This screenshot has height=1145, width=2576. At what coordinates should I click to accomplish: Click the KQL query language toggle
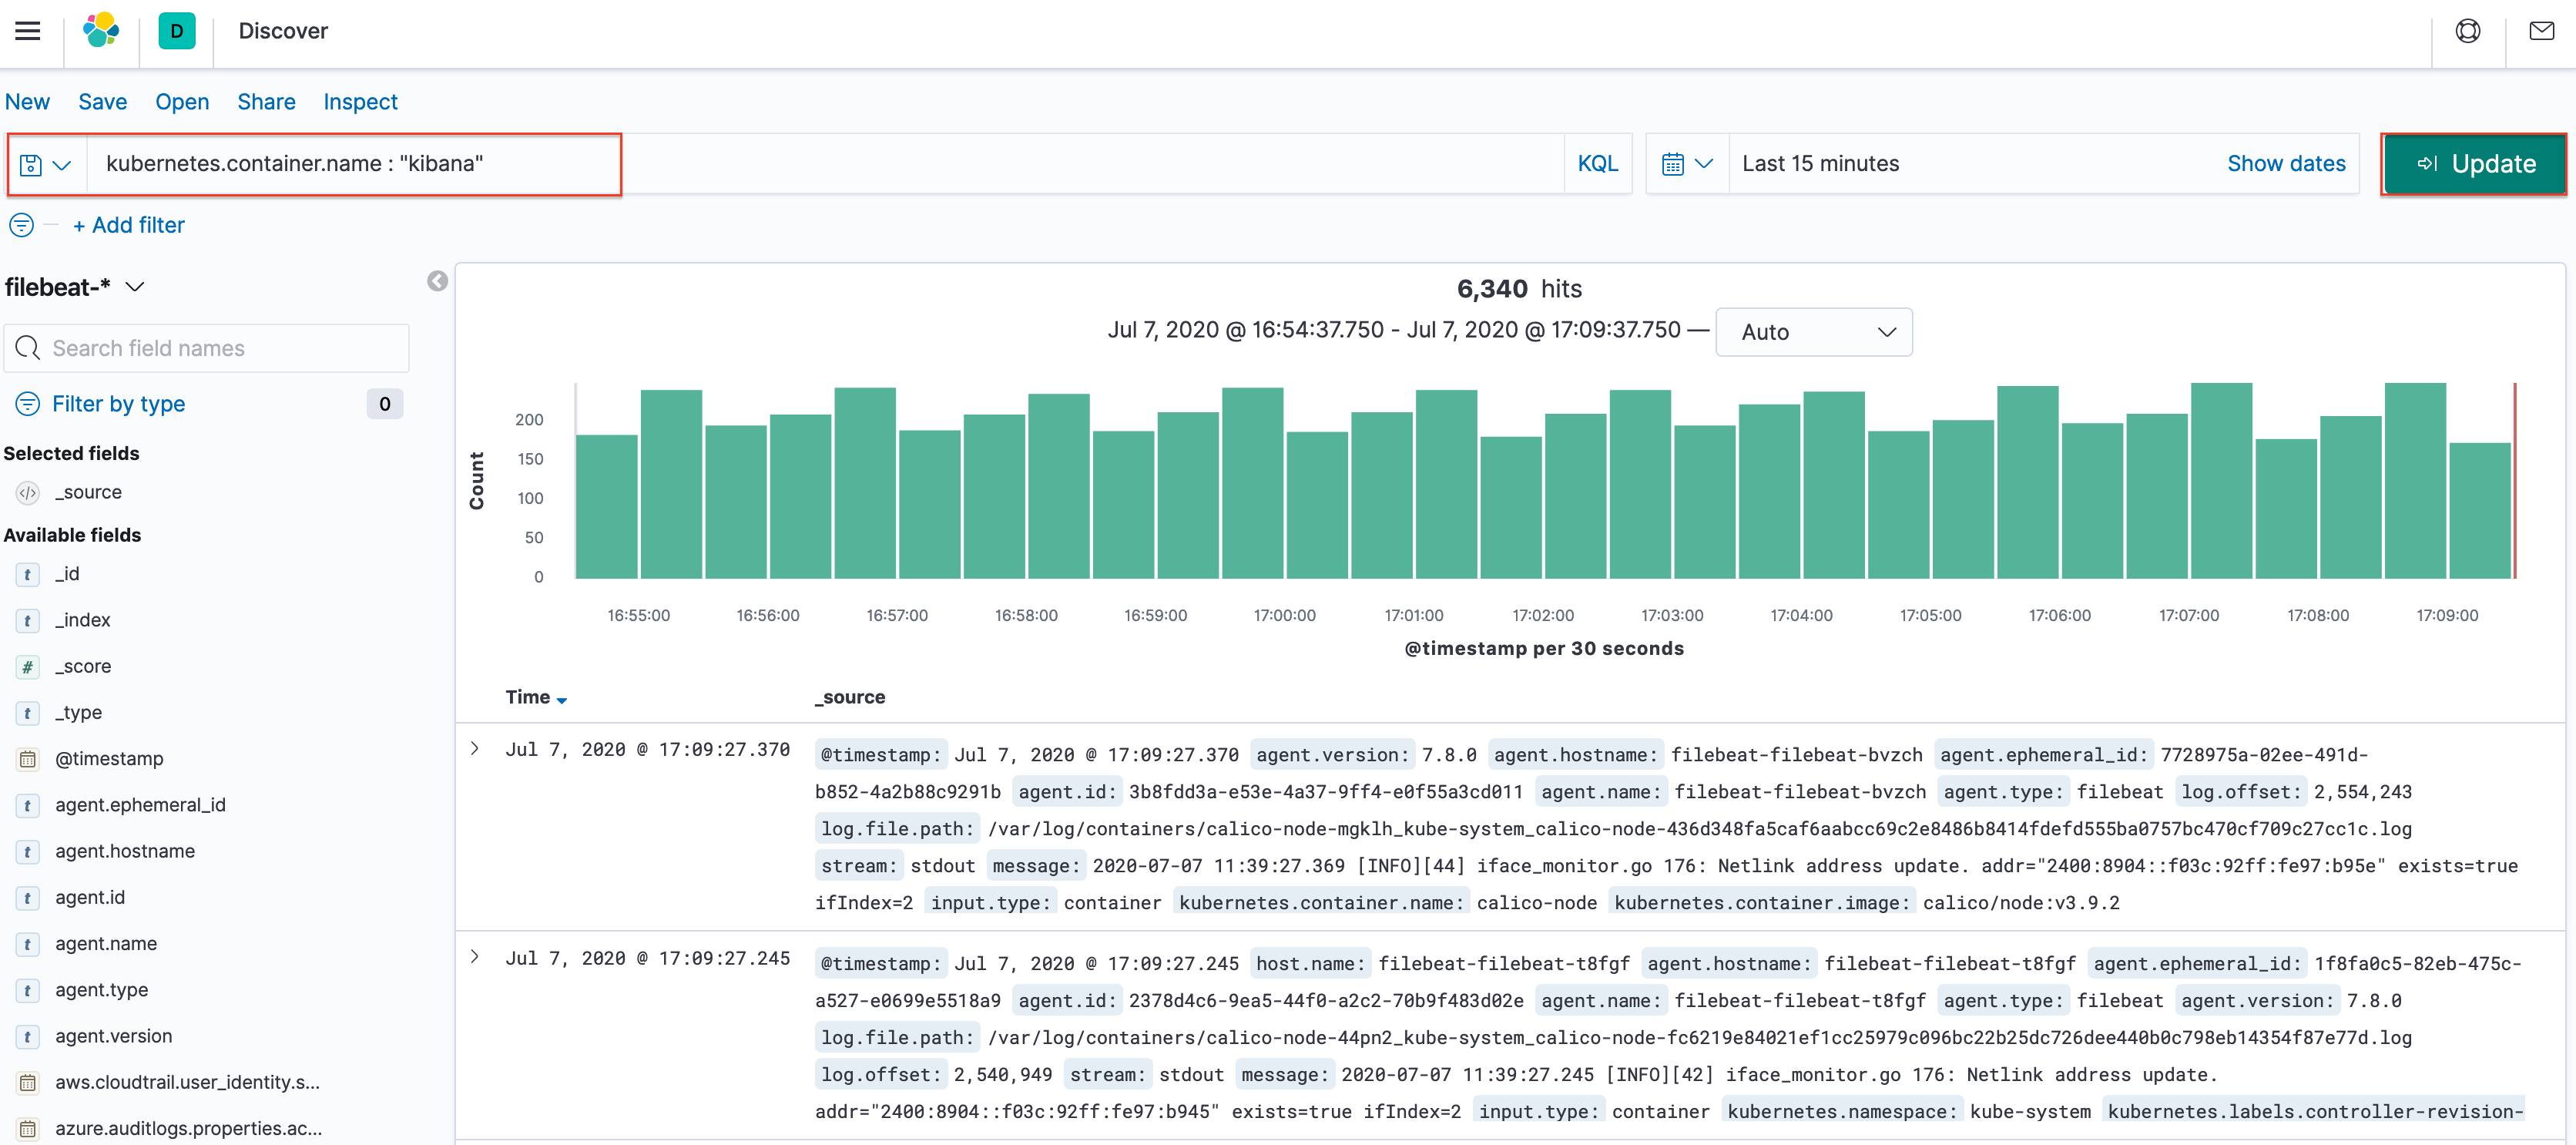[1595, 163]
